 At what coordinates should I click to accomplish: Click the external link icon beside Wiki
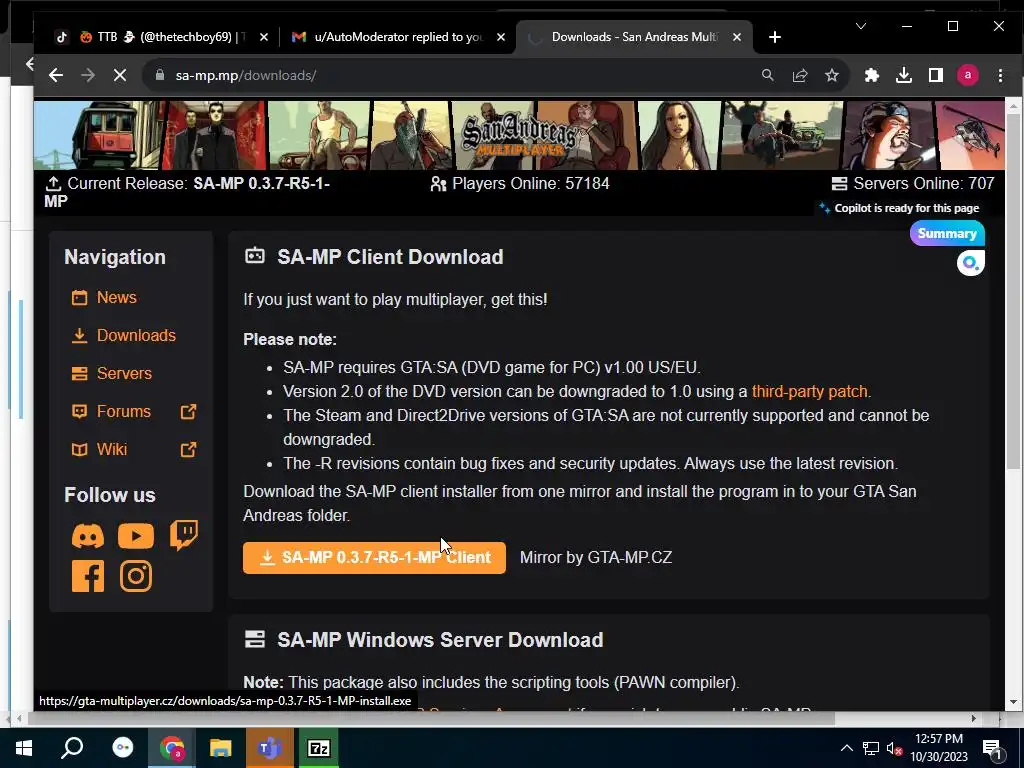pos(188,449)
